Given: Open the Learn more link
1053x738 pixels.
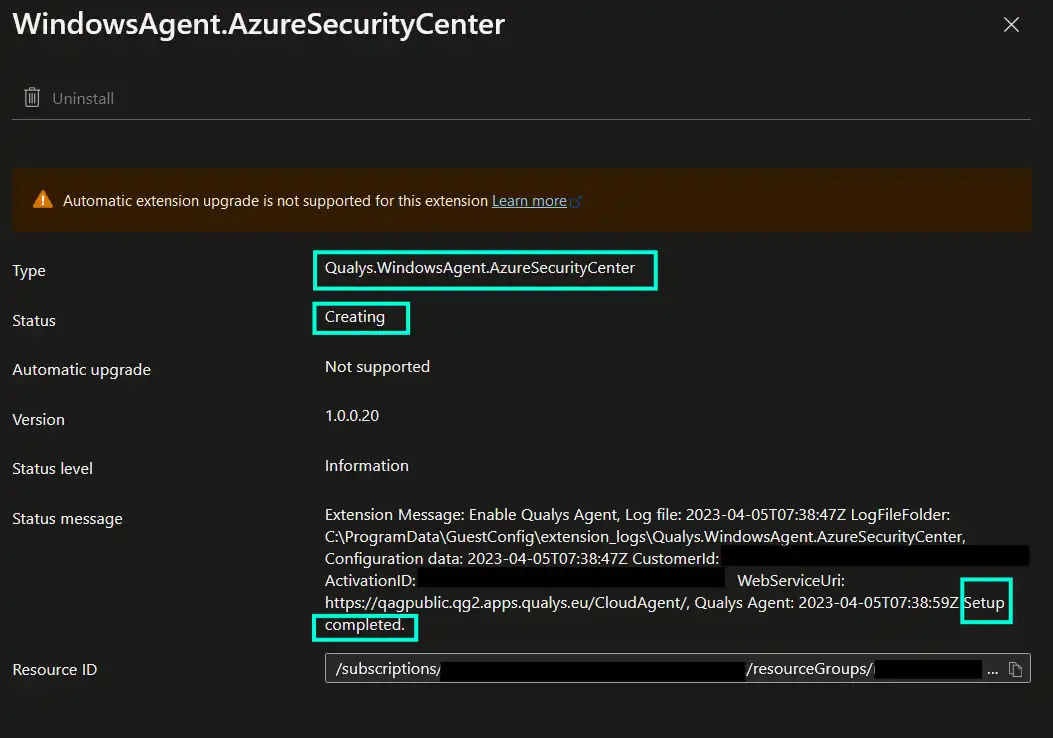Looking at the screenshot, I should pos(529,201).
